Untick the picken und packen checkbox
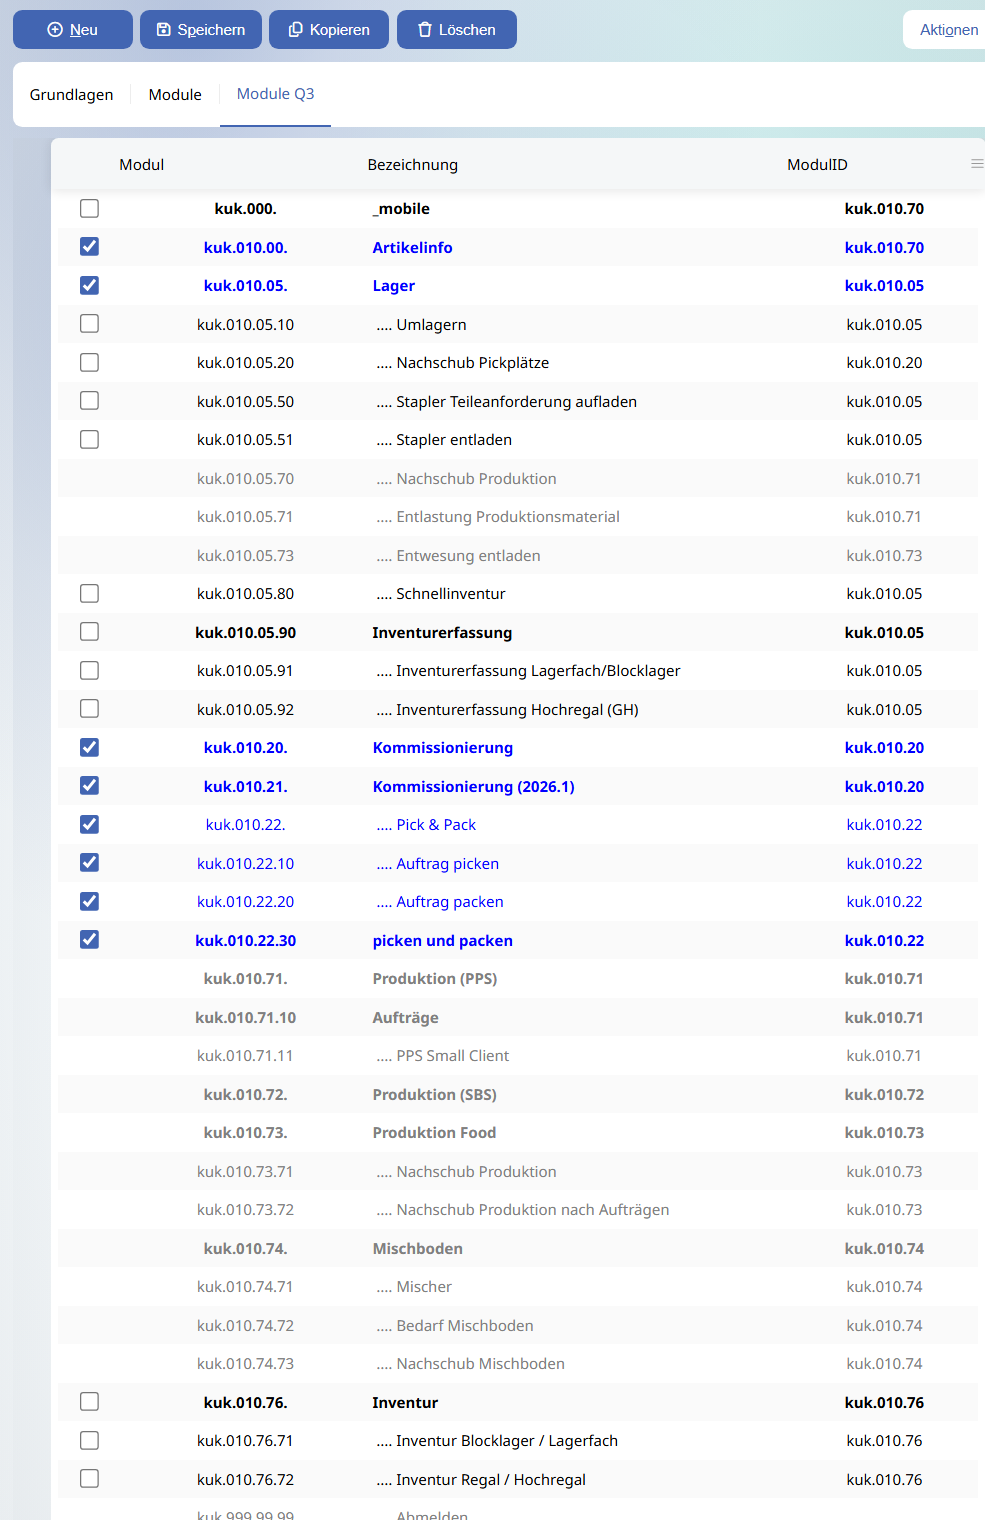The height and width of the screenshot is (1520, 985). click(89, 940)
